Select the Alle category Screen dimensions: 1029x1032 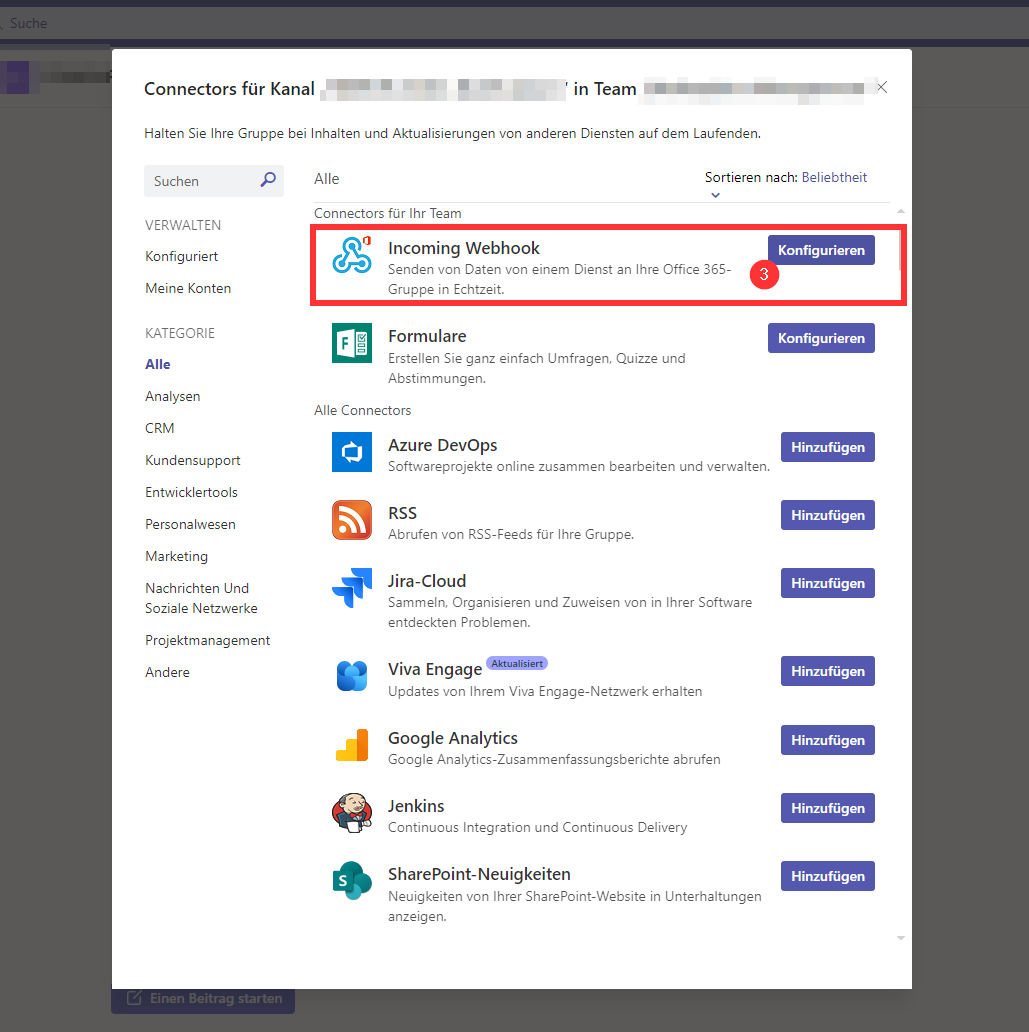[158, 364]
